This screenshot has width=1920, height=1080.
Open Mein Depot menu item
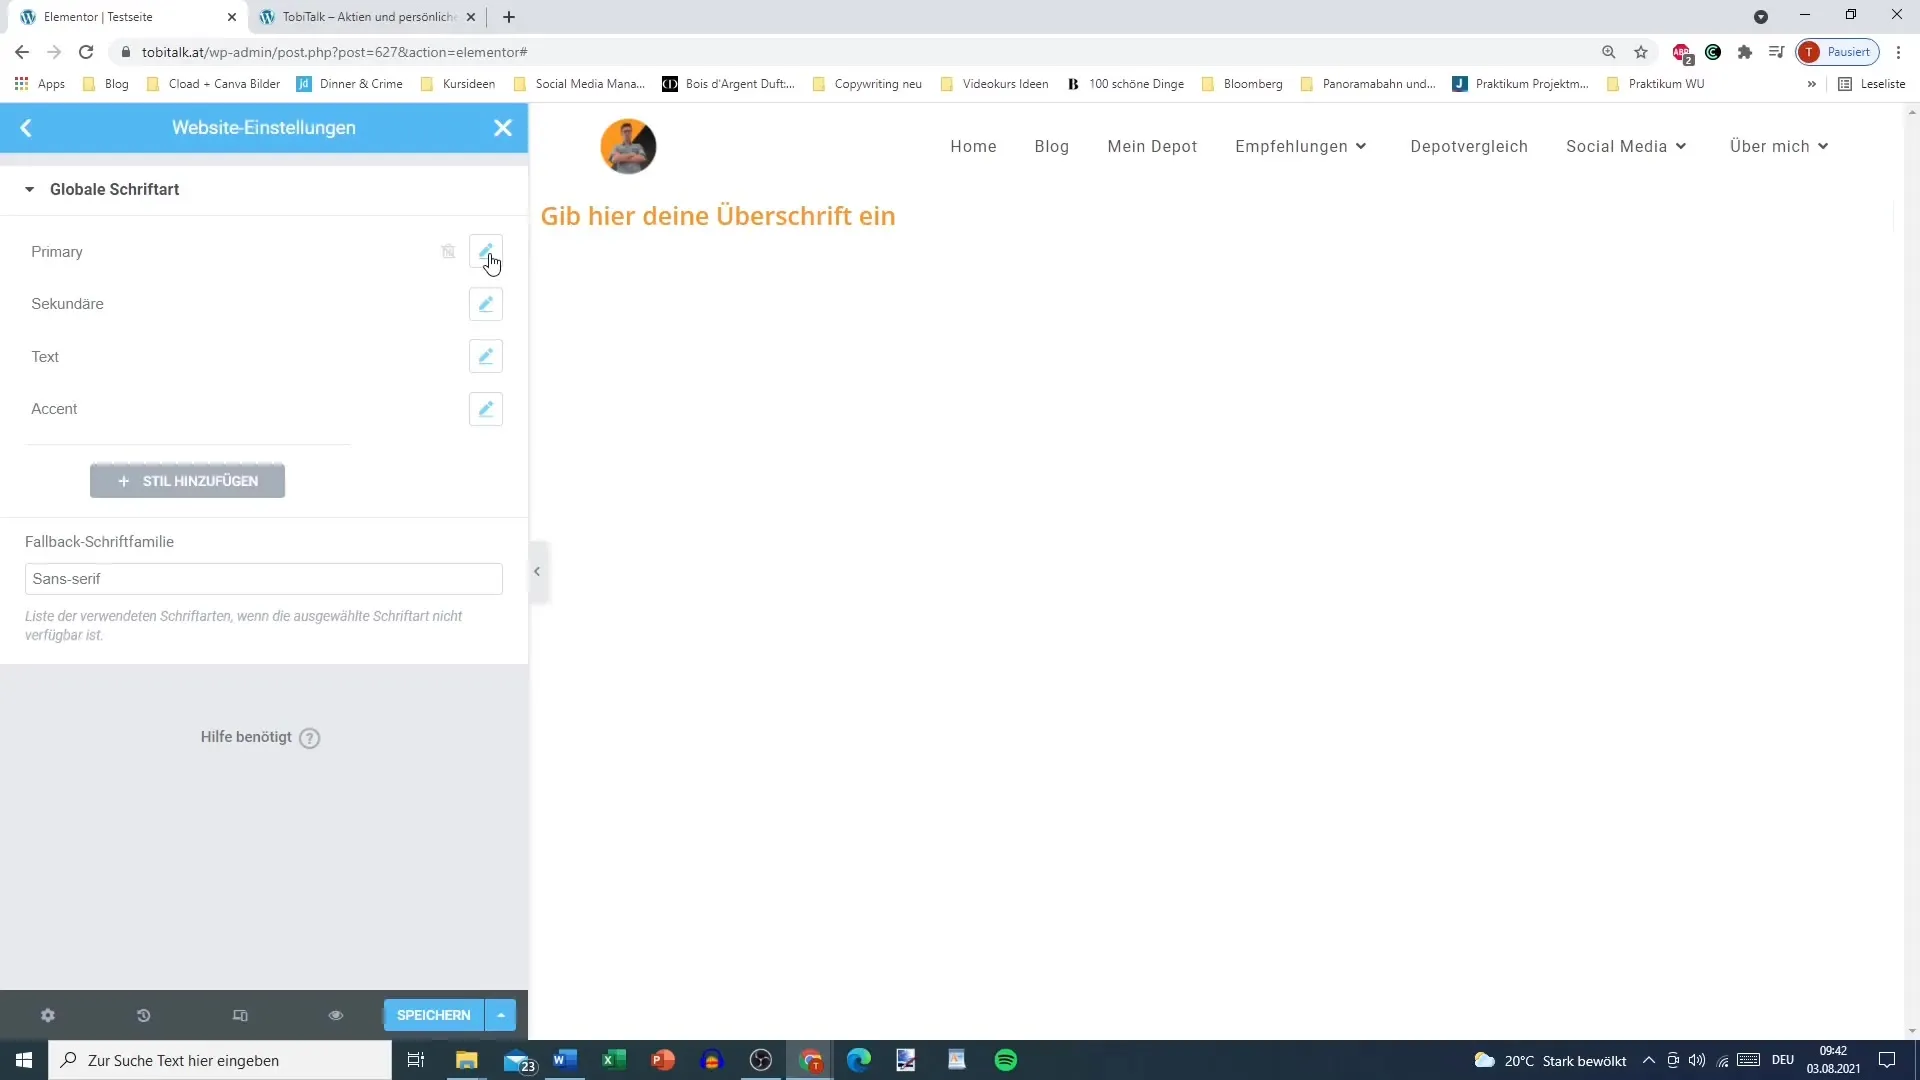click(x=1152, y=146)
